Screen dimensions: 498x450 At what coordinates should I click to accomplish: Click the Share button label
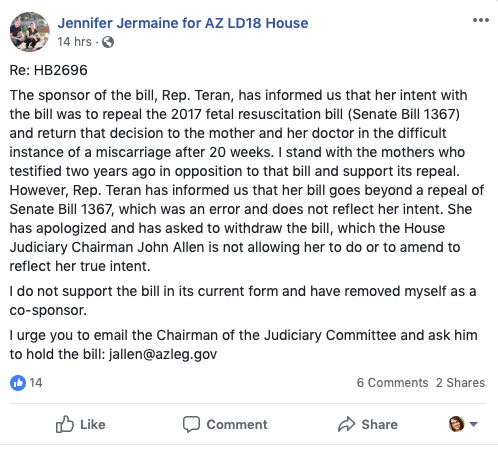pos(380,424)
